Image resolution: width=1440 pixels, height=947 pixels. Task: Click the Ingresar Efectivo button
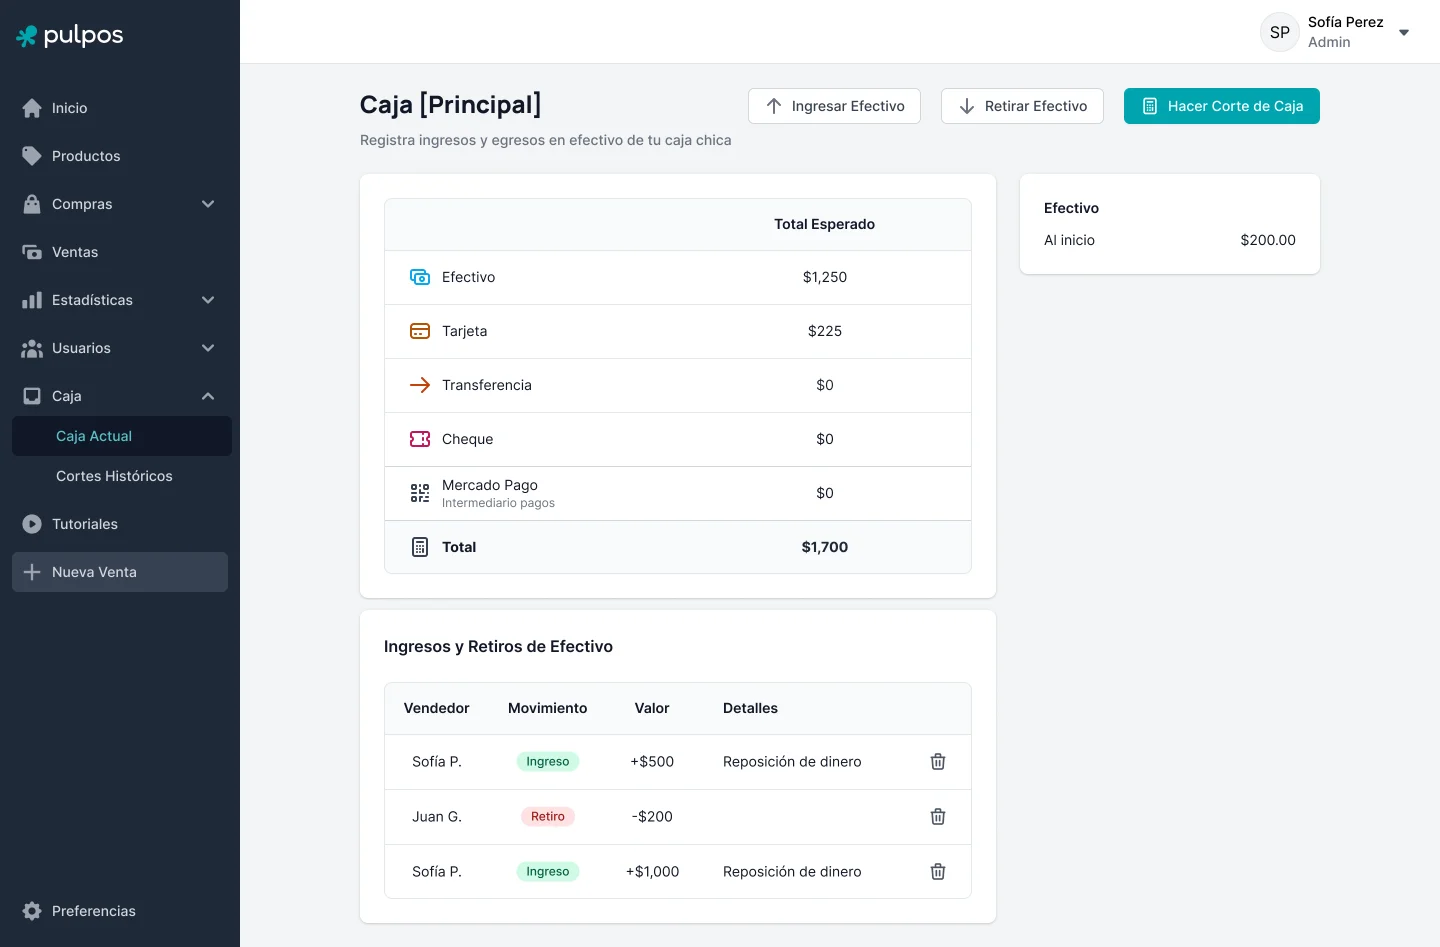click(x=834, y=106)
